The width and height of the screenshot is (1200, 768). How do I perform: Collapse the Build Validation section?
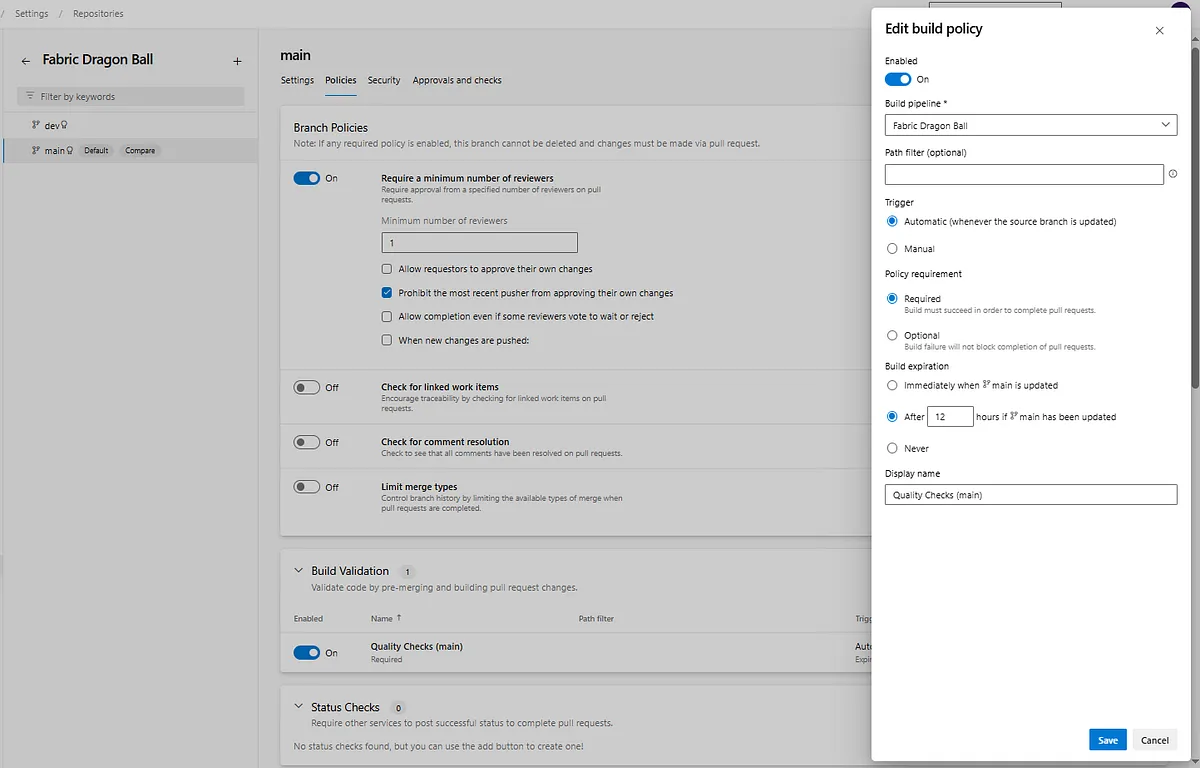coord(297,571)
